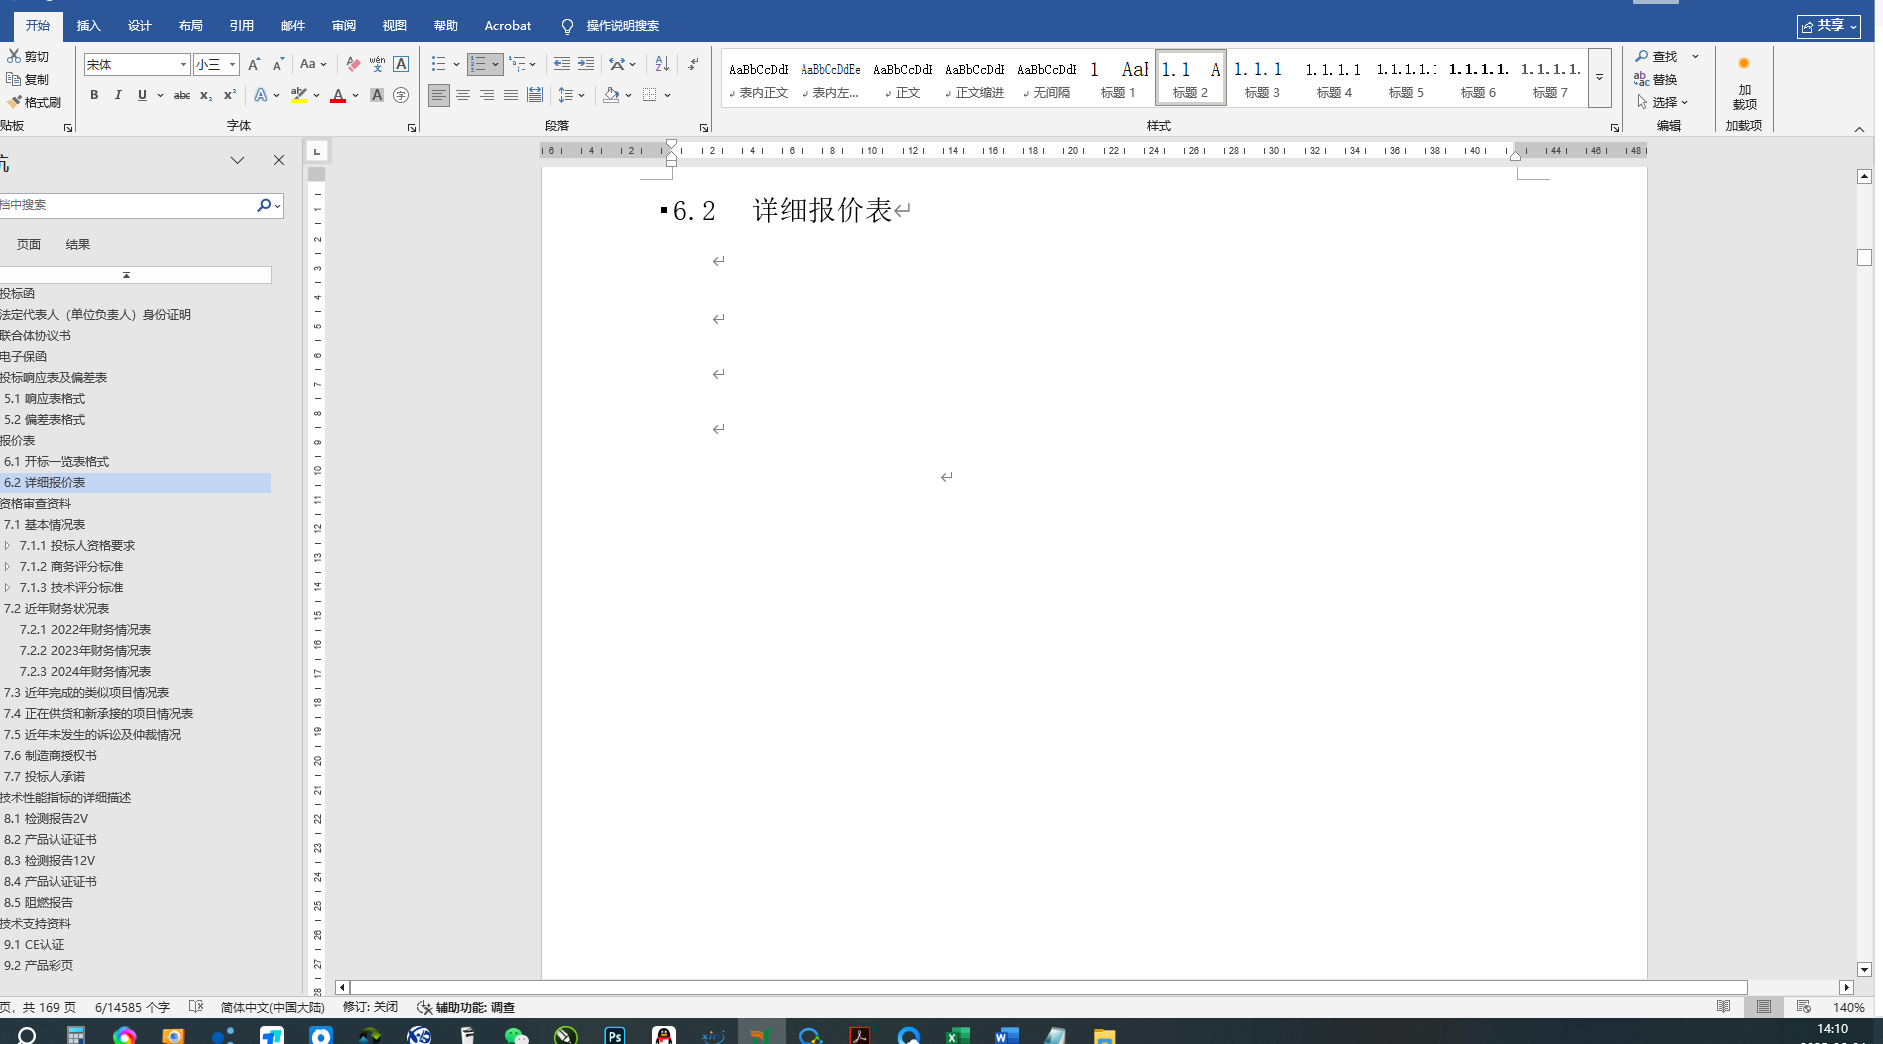1883x1044 pixels.
Task: Expand the styles gallery with More arrow
Action: [1600, 78]
